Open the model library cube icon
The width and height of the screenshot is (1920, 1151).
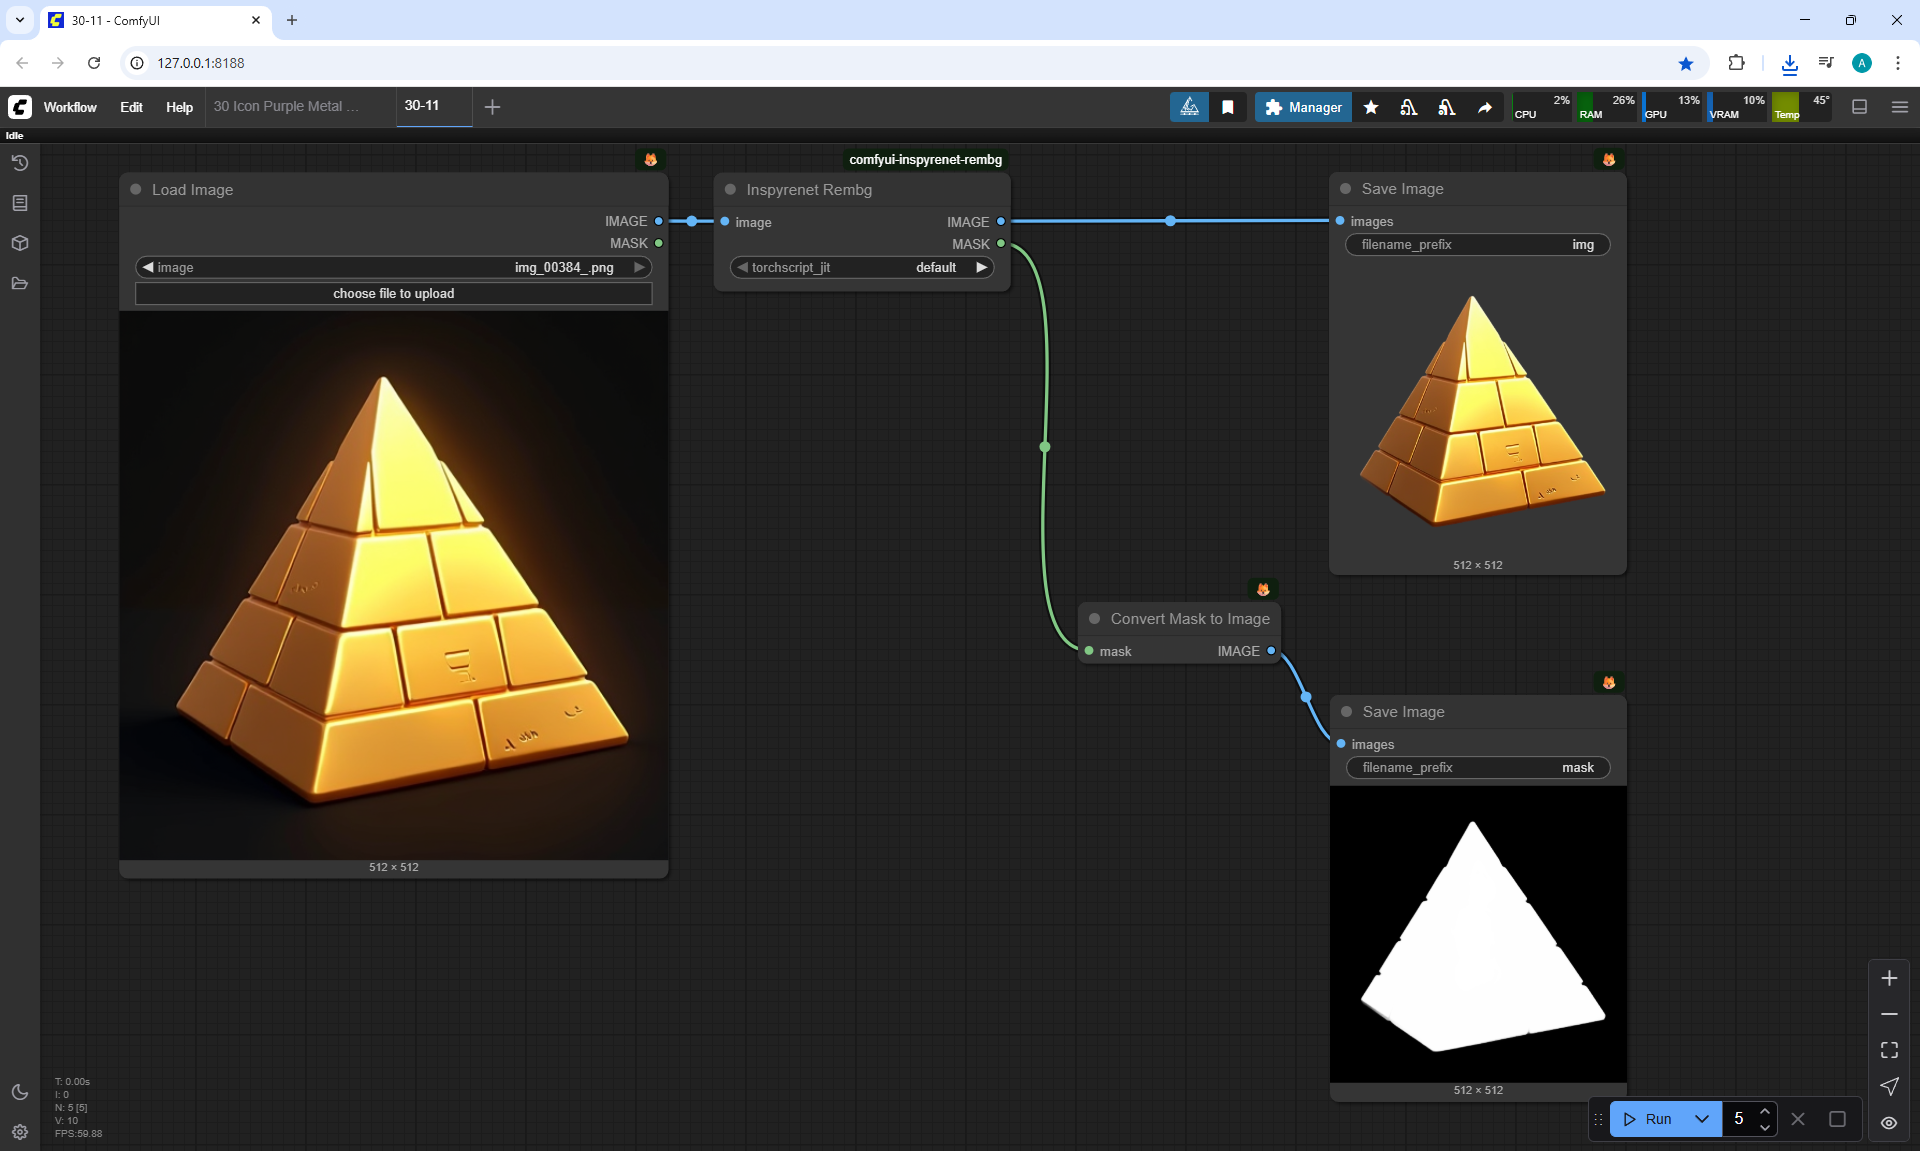20,243
